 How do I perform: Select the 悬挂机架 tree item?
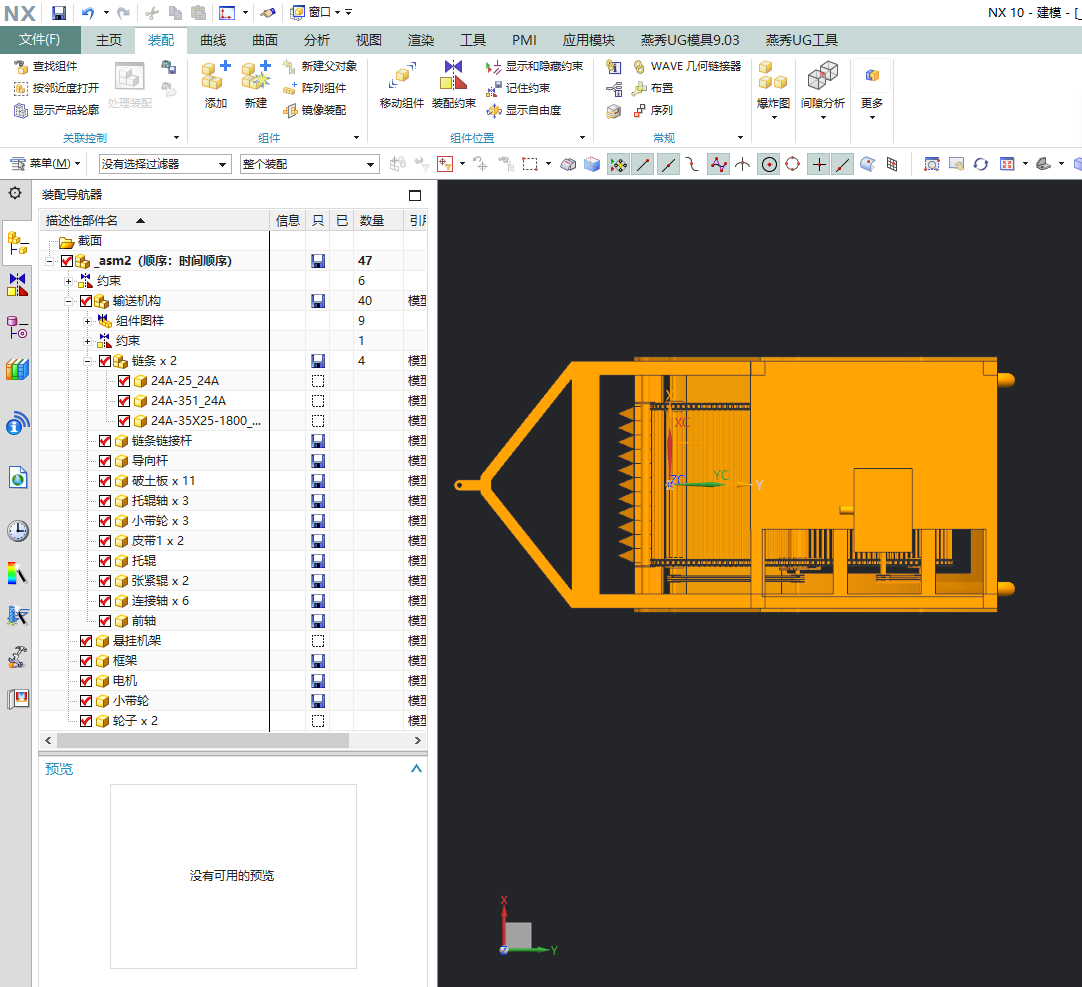tap(136, 641)
